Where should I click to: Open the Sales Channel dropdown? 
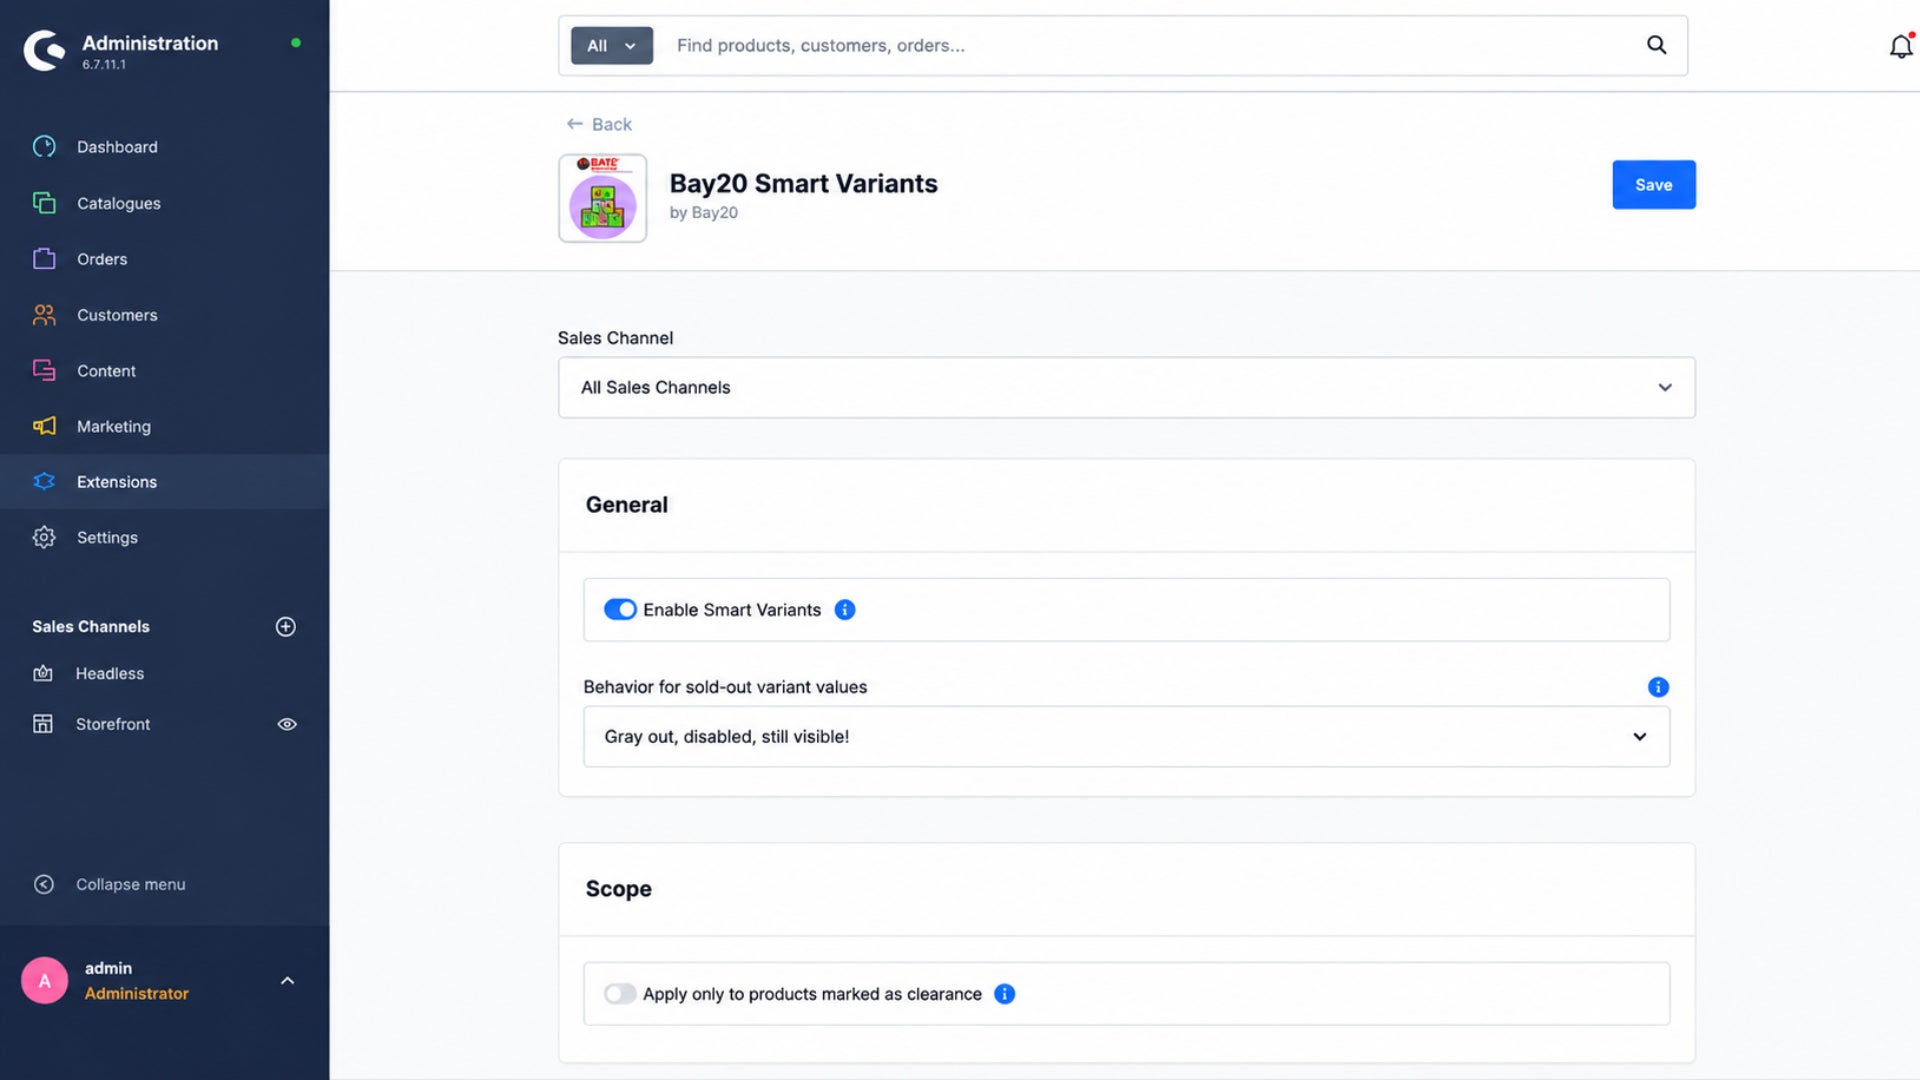(1126, 388)
